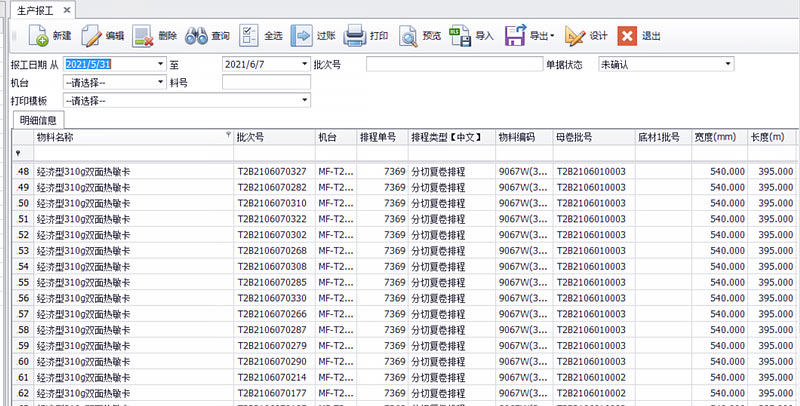The height and width of the screenshot is (406, 800).
Task: Close the 生产报工 tab
Action: (x=66, y=9)
